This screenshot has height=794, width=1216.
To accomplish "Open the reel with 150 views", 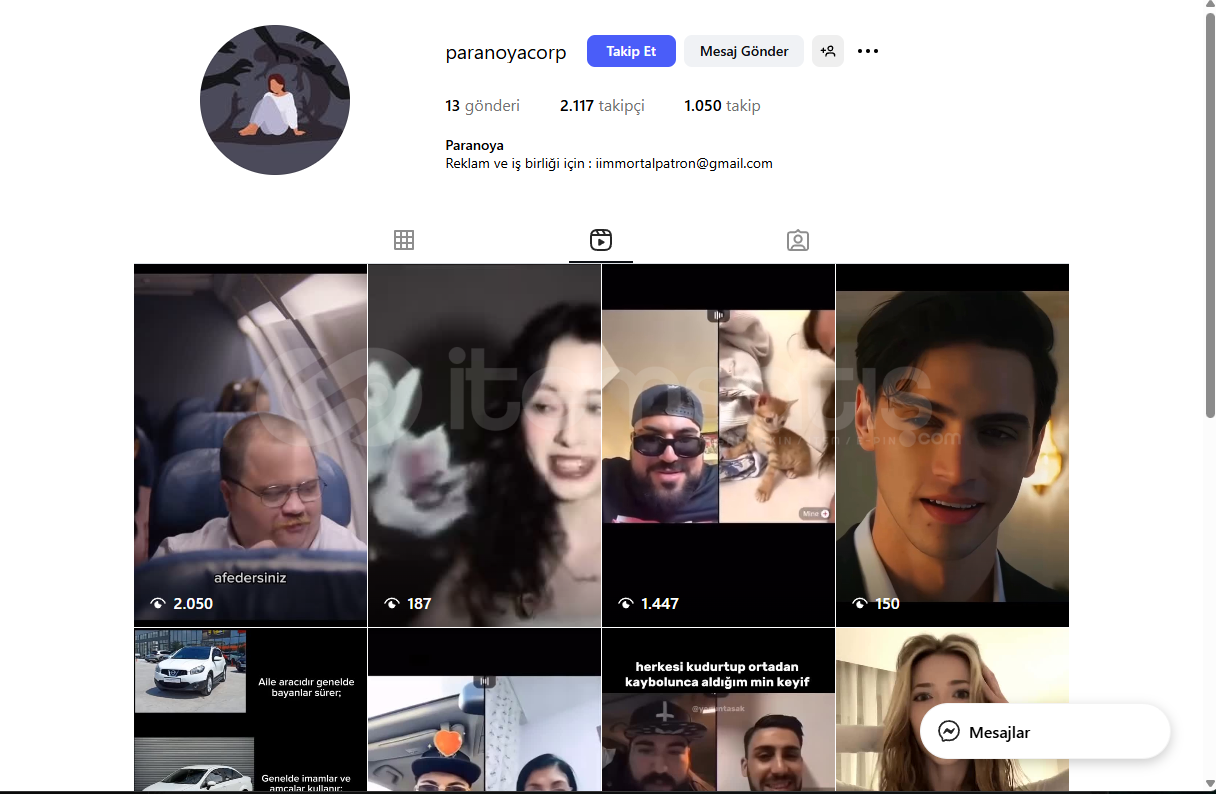I will (952, 445).
